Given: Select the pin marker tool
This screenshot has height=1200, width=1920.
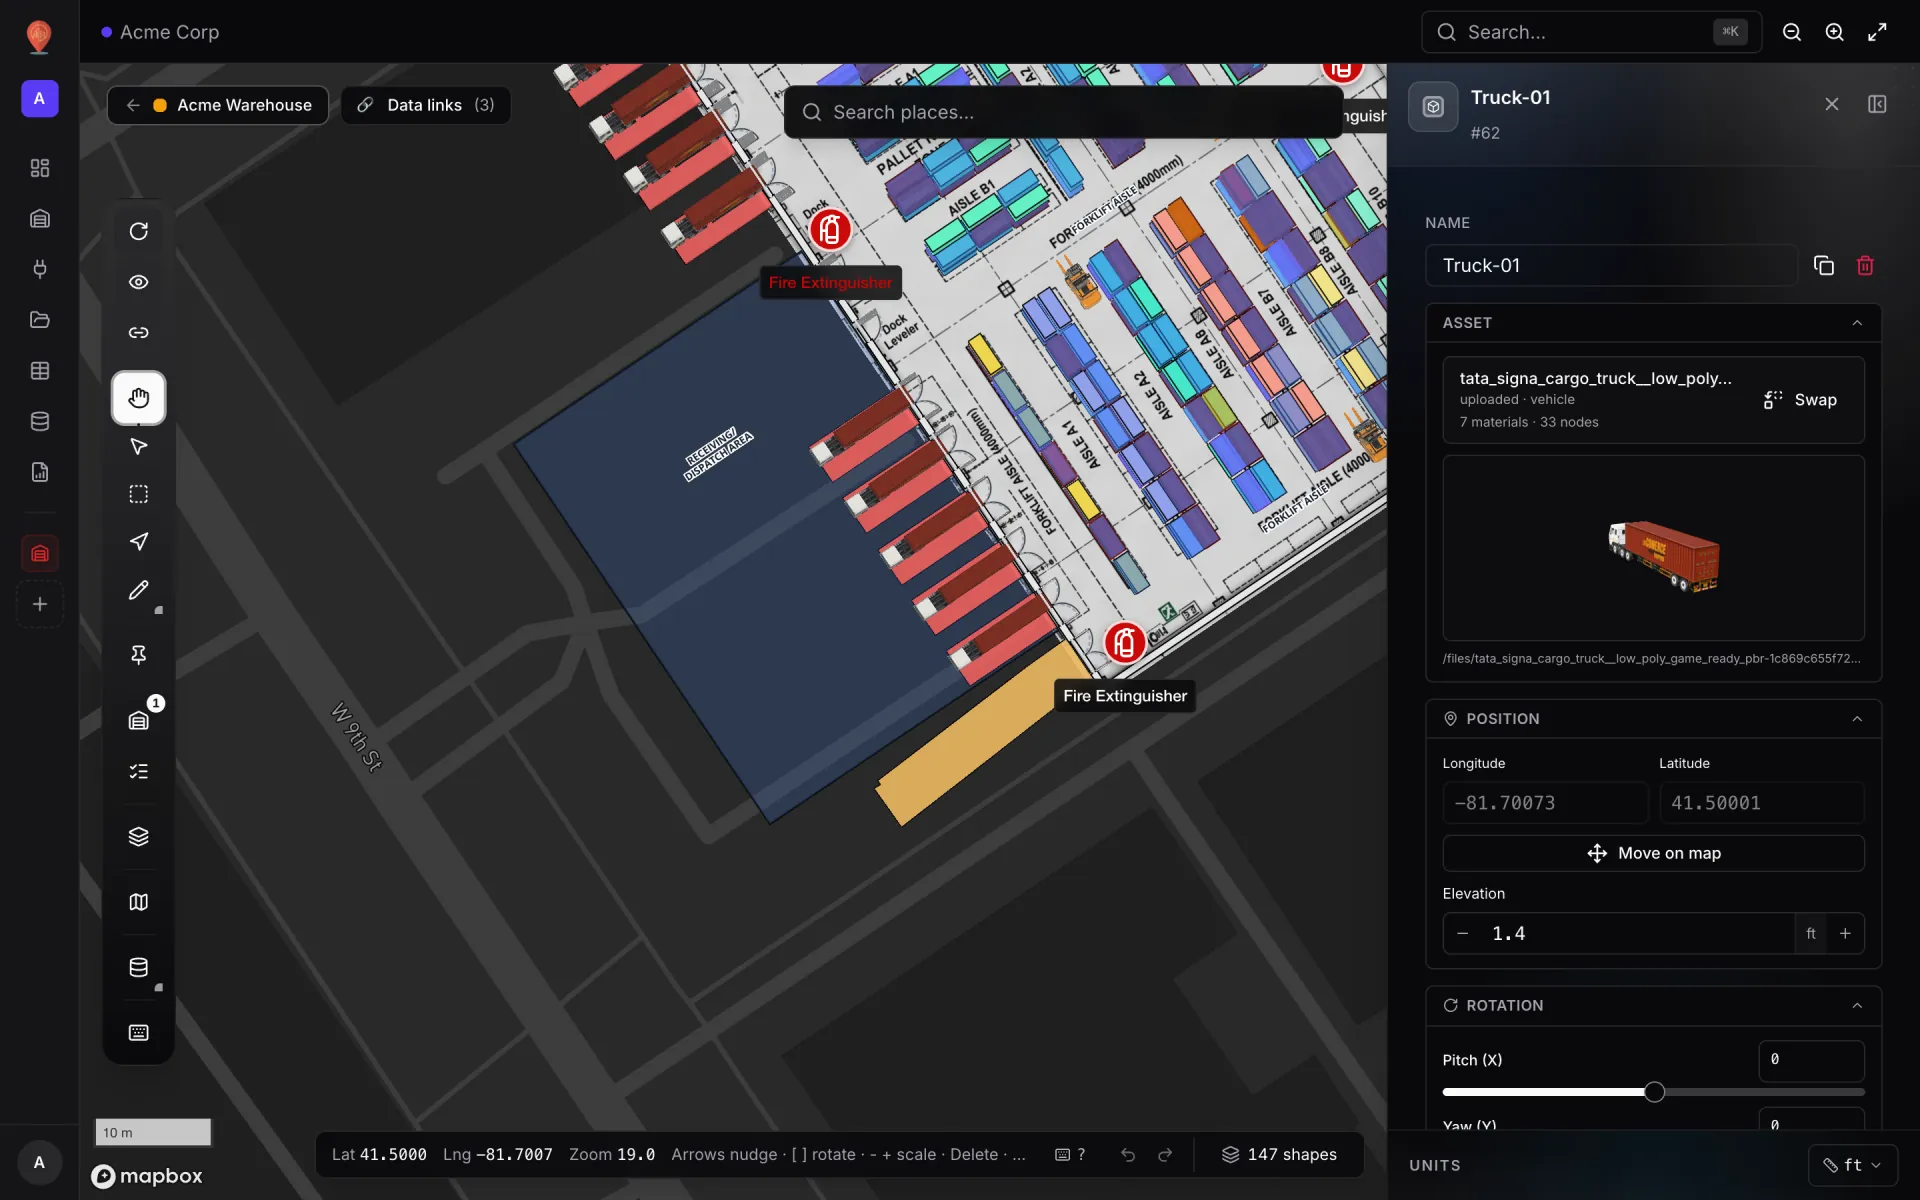Looking at the screenshot, I should (x=138, y=654).
